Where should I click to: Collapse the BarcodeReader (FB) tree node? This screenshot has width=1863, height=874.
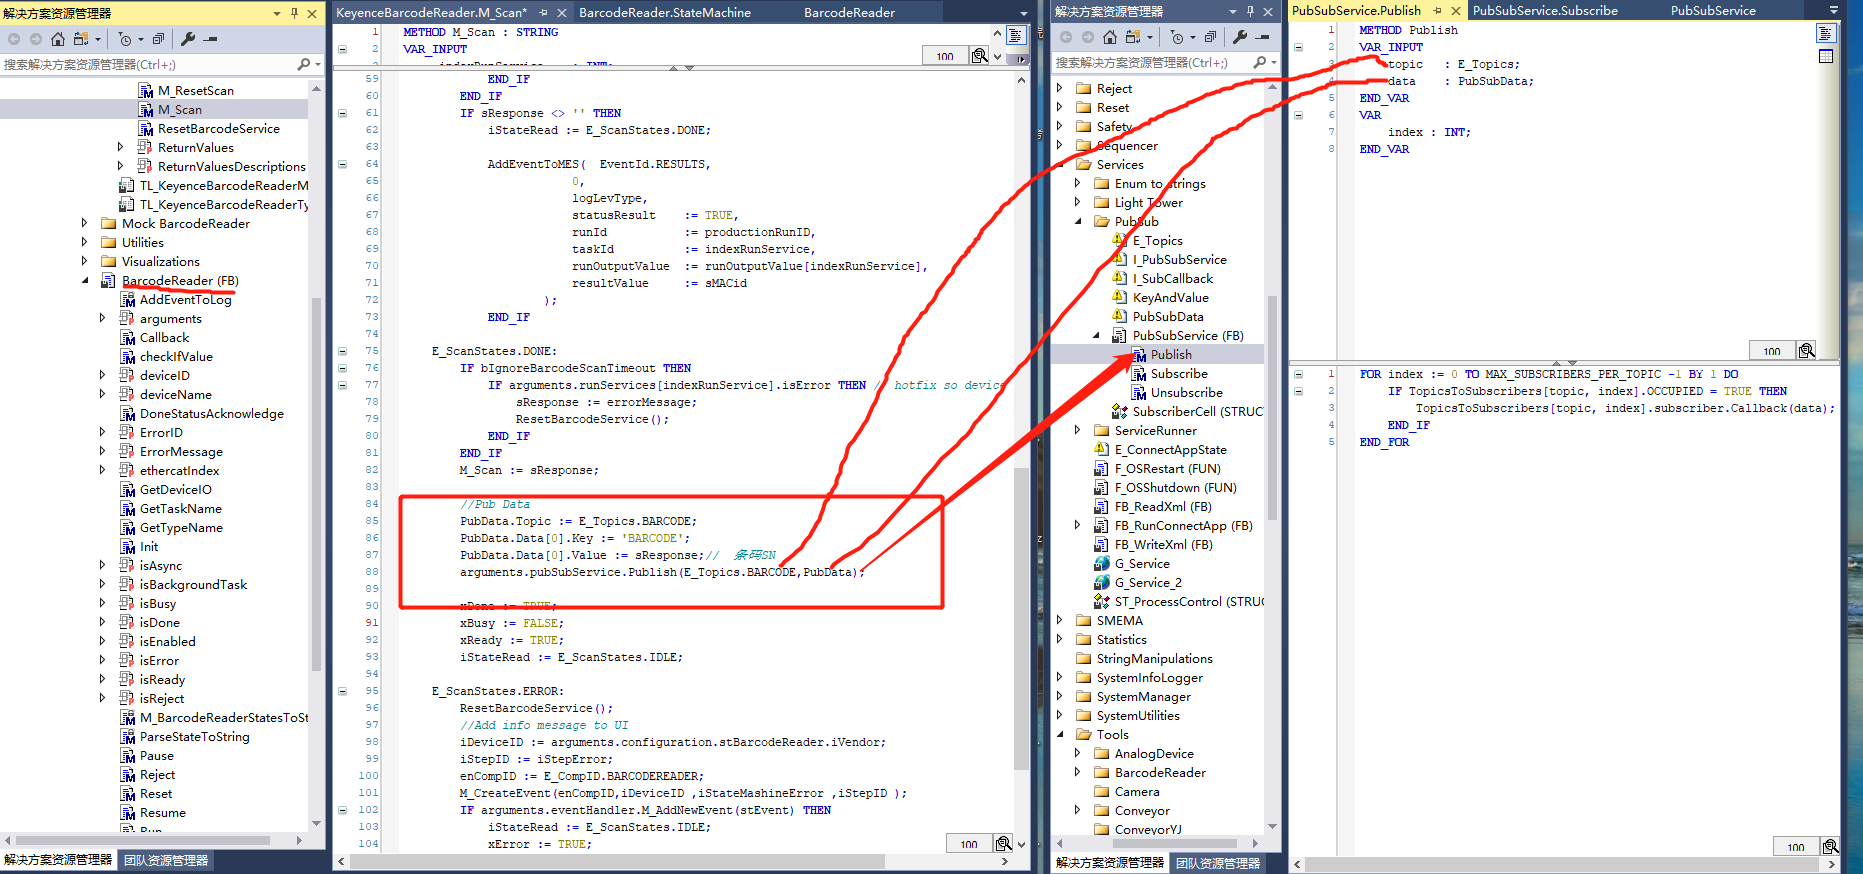pos(84,281)
